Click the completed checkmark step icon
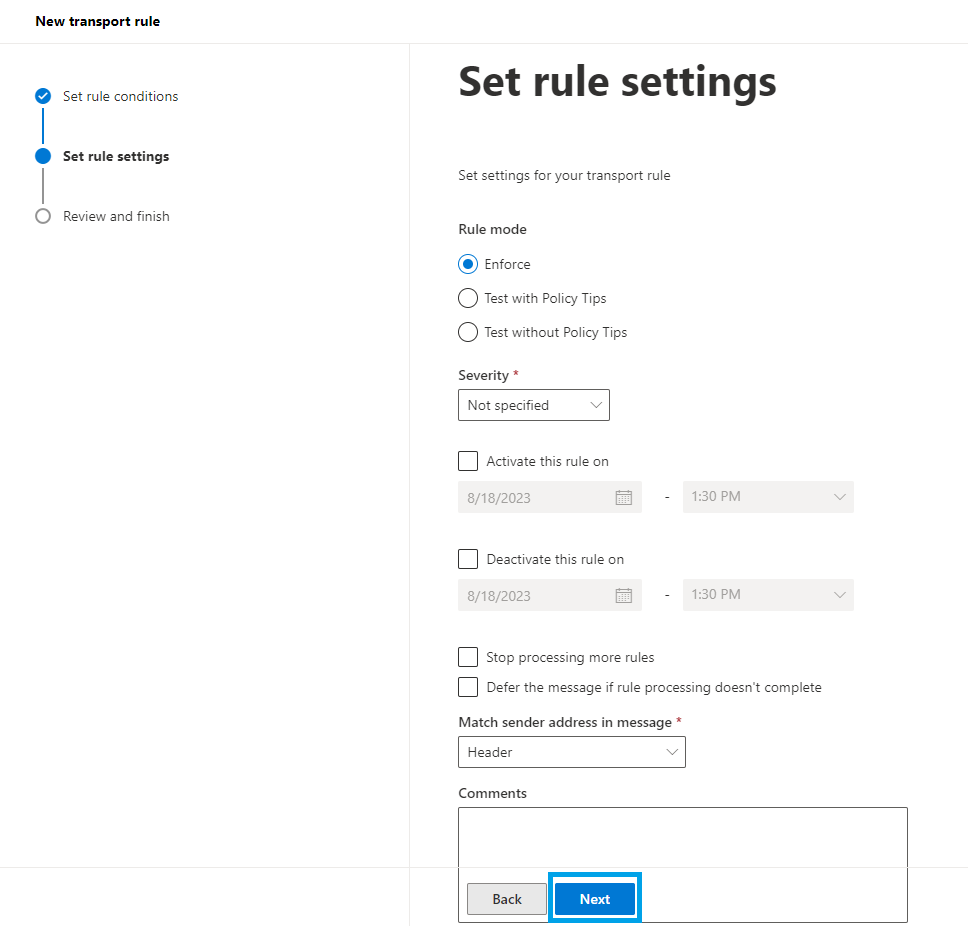Viewport: 968px width, 926px height. pyautogui.click(x=43, y=96)
